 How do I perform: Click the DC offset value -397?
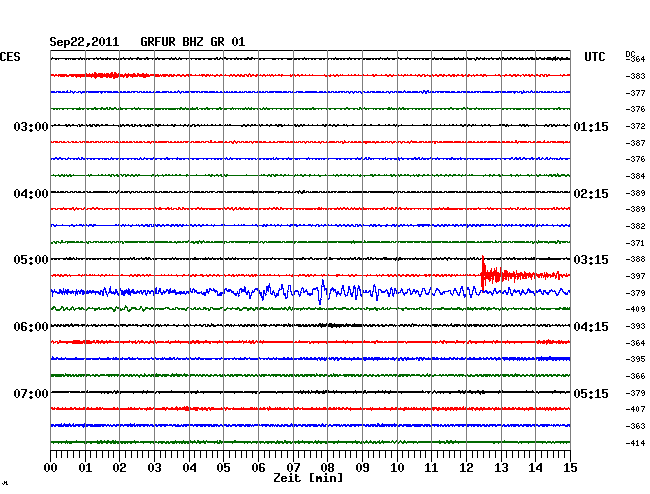click(x=635, y=276)
